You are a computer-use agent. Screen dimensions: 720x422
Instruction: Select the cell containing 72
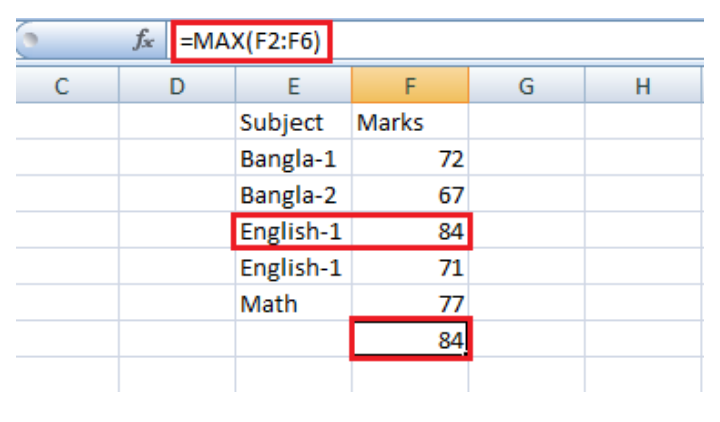pyautogui.click(x=410, y=159)
